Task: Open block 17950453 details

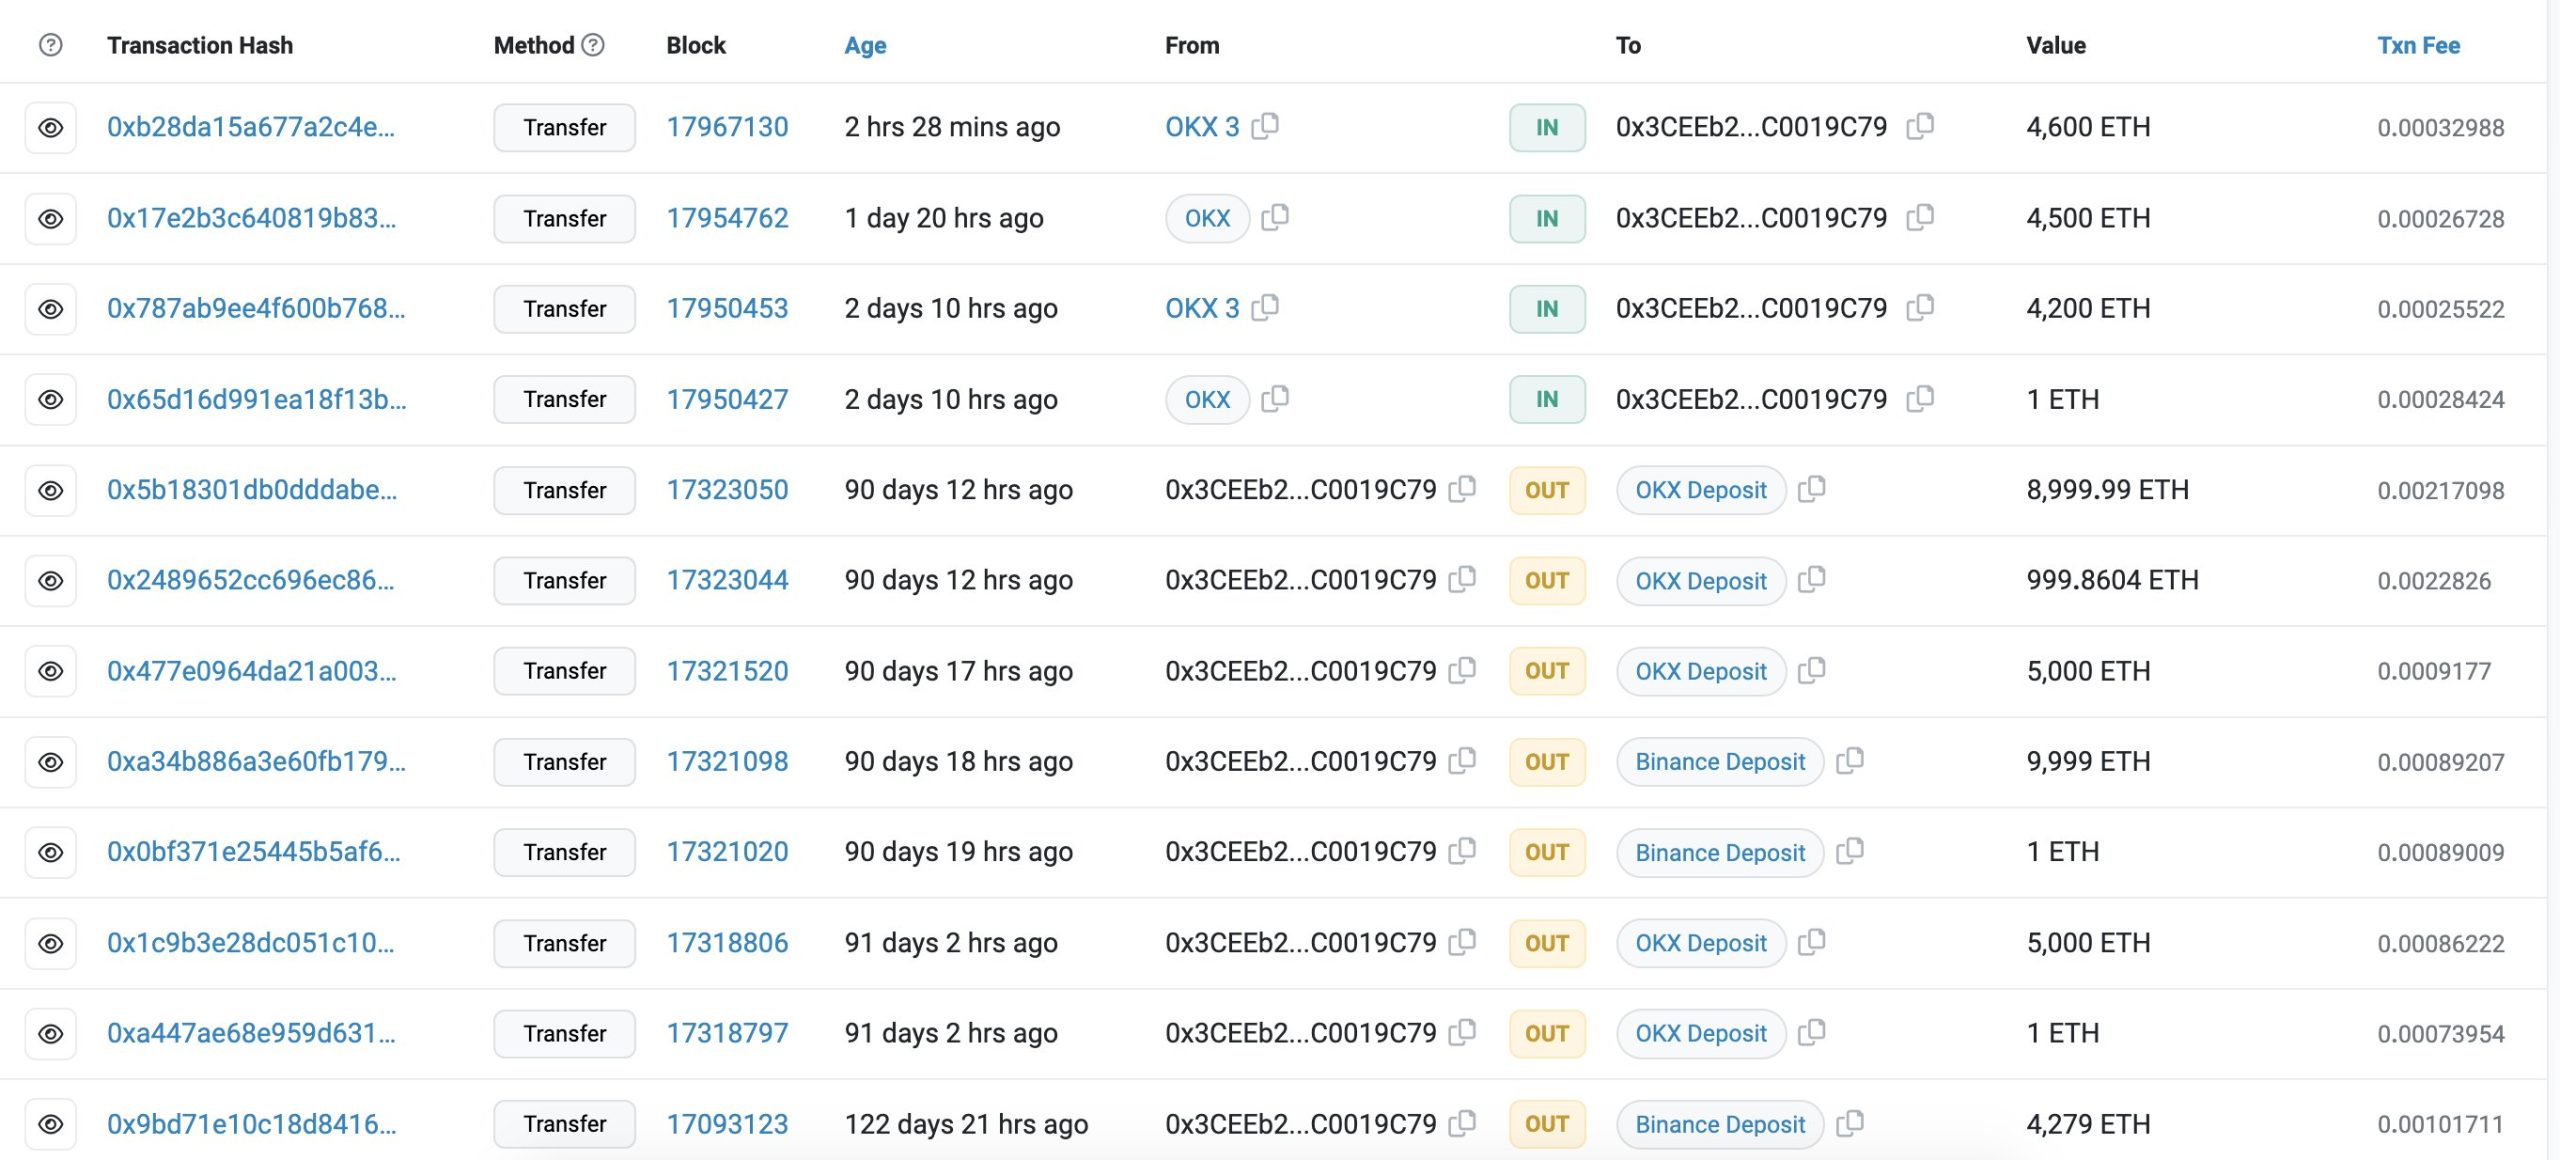Action: coord(727,308)
